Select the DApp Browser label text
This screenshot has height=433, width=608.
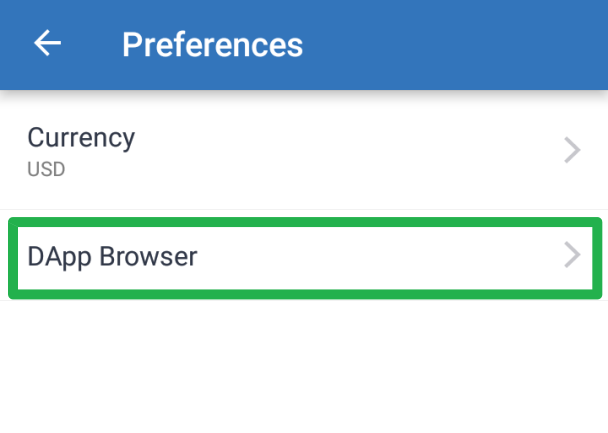[112, 257]
